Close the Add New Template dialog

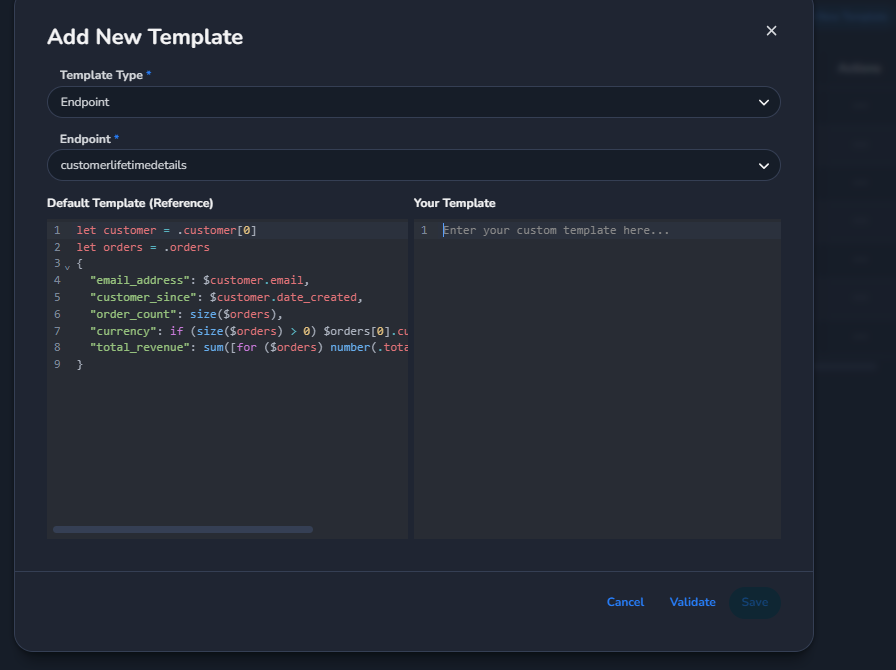point(771,31)
